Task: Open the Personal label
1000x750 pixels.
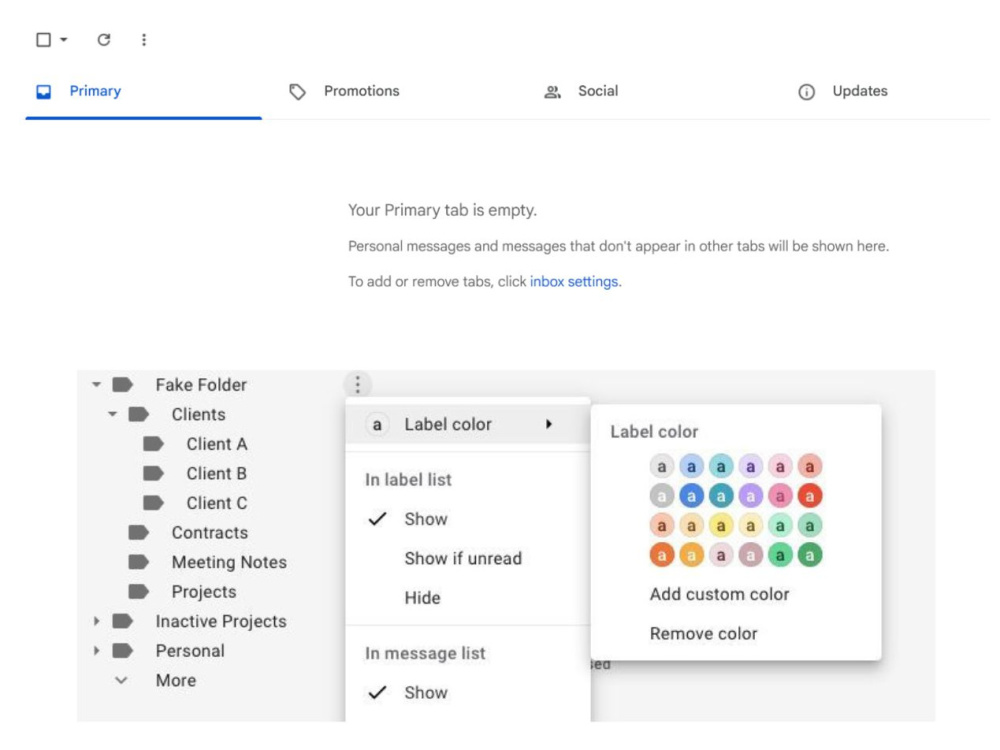Action: [190, 651]
